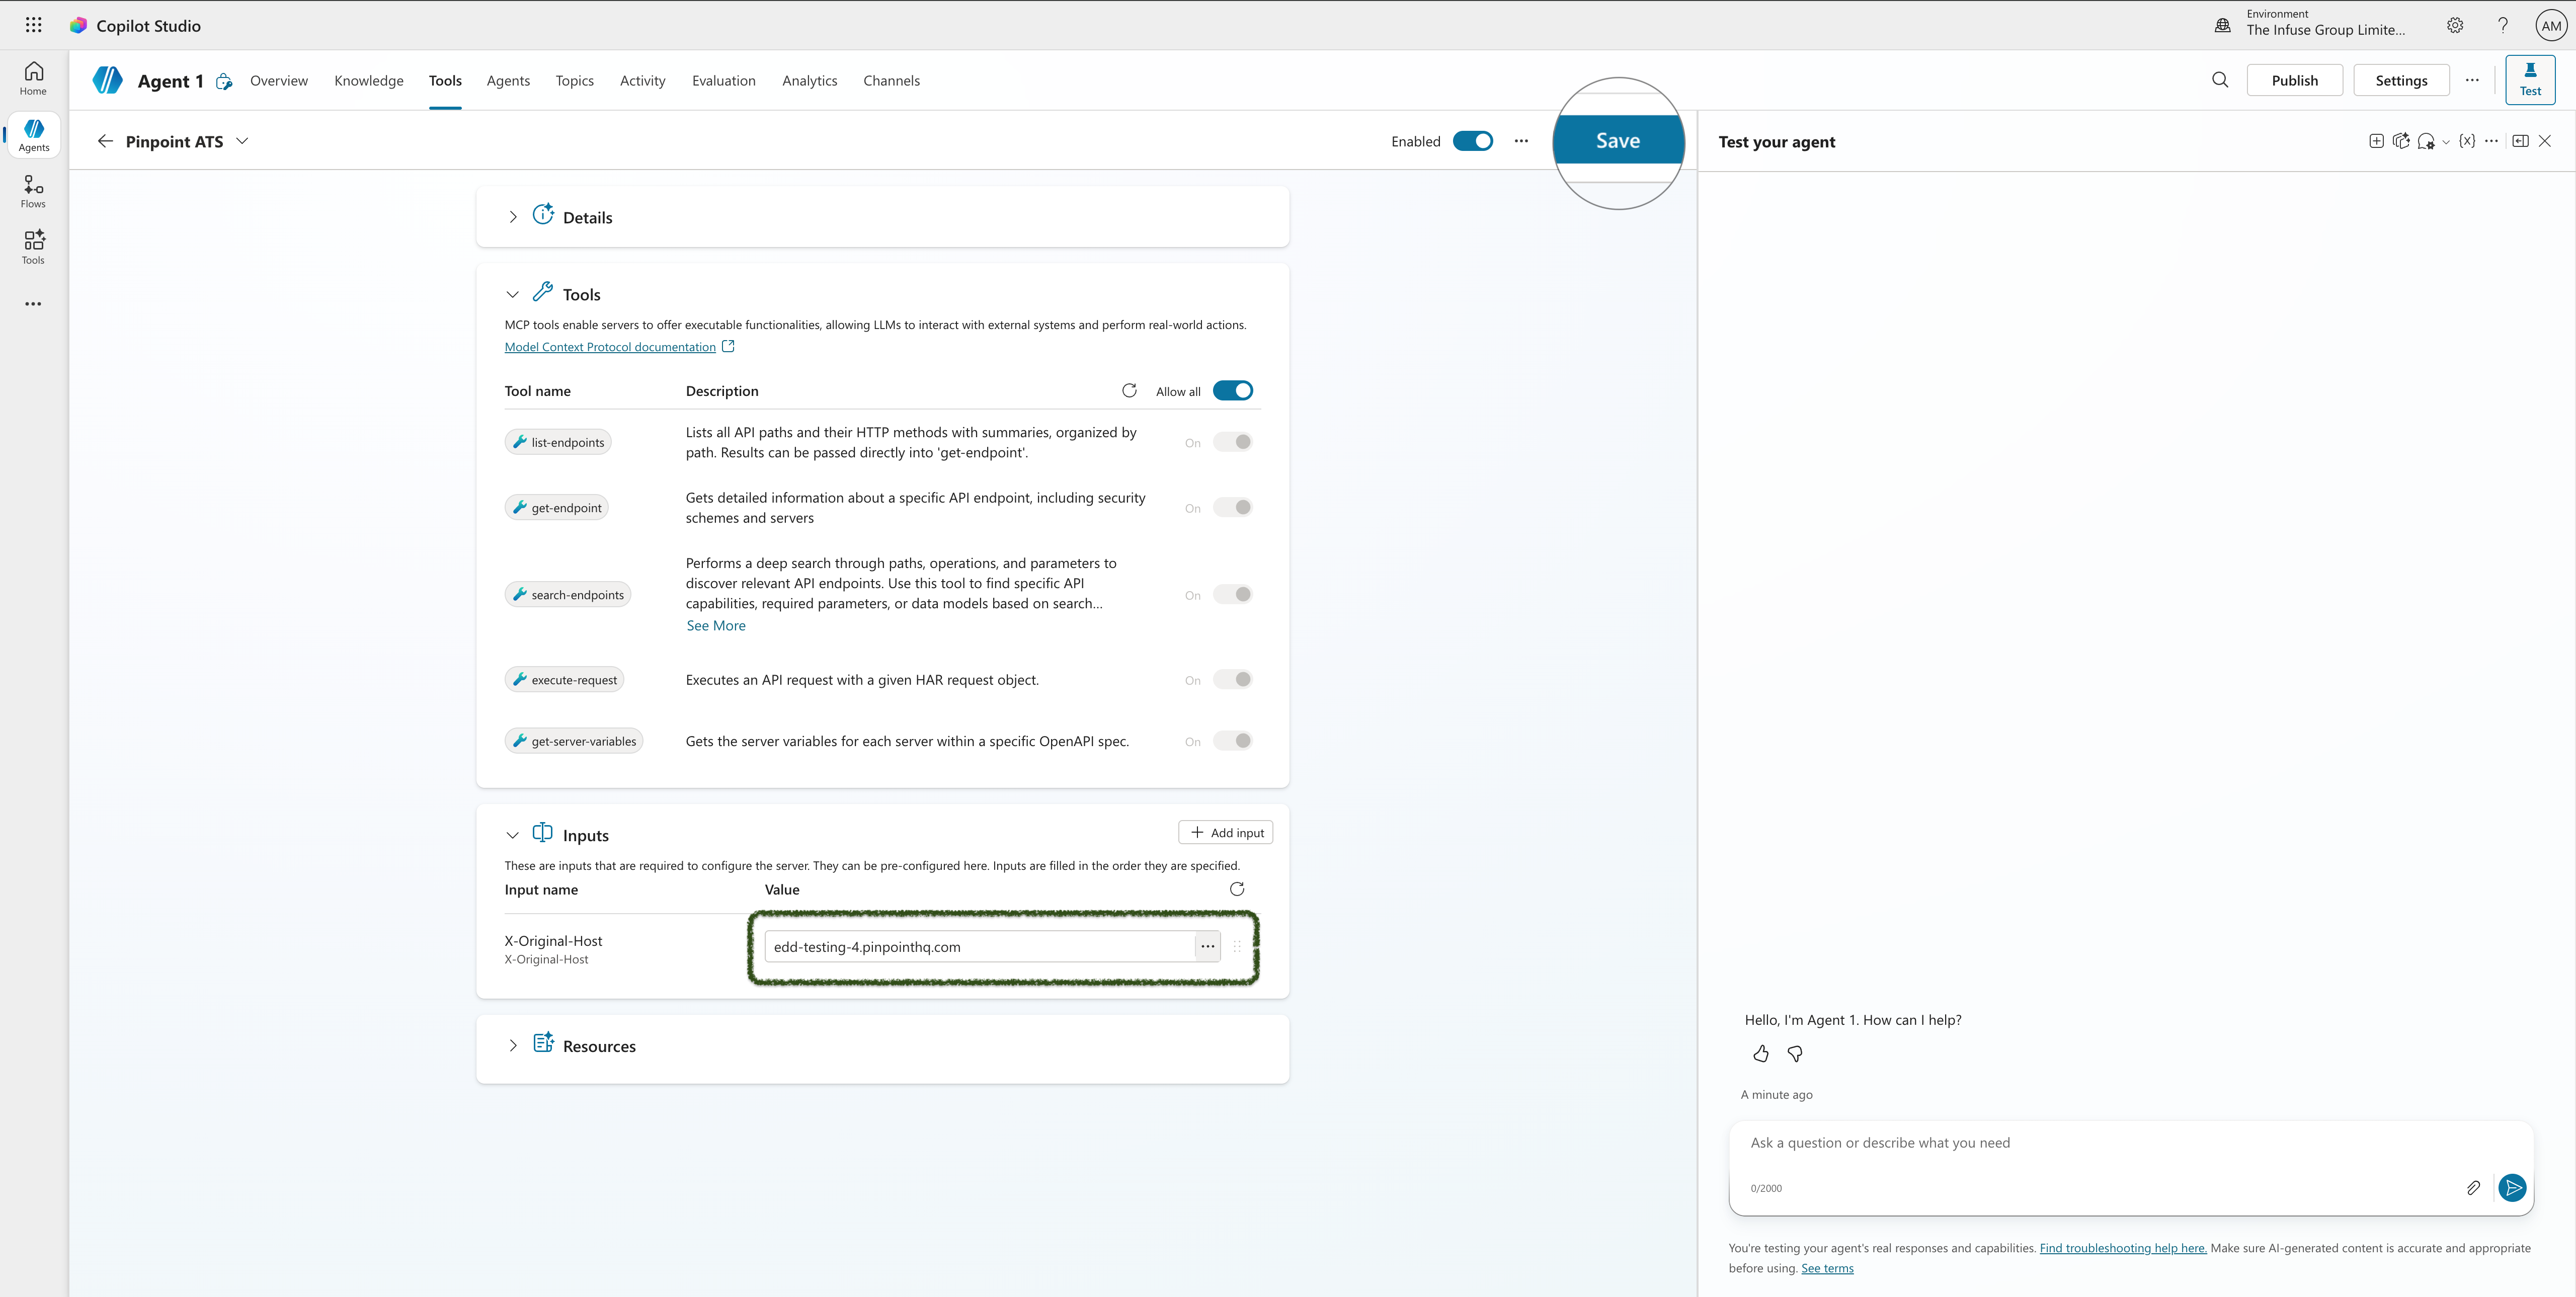Open options for X-Original-Host value
The height and width of the screenshot is (1297, 2576).
(x=1208, y=946)
